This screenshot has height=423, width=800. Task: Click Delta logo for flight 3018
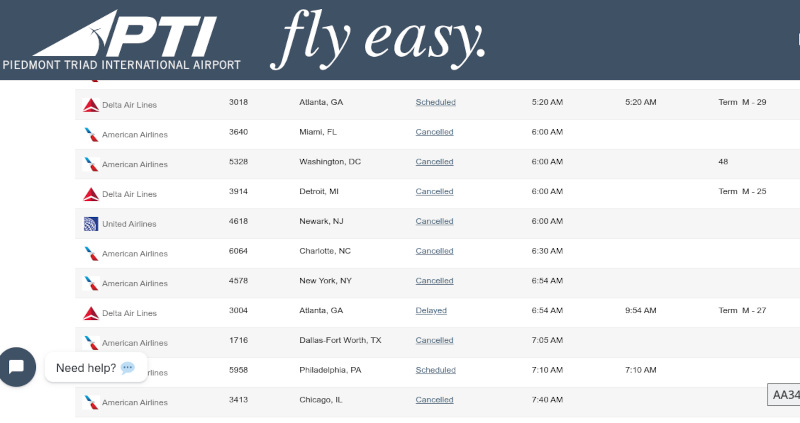[x=91, y=103]
